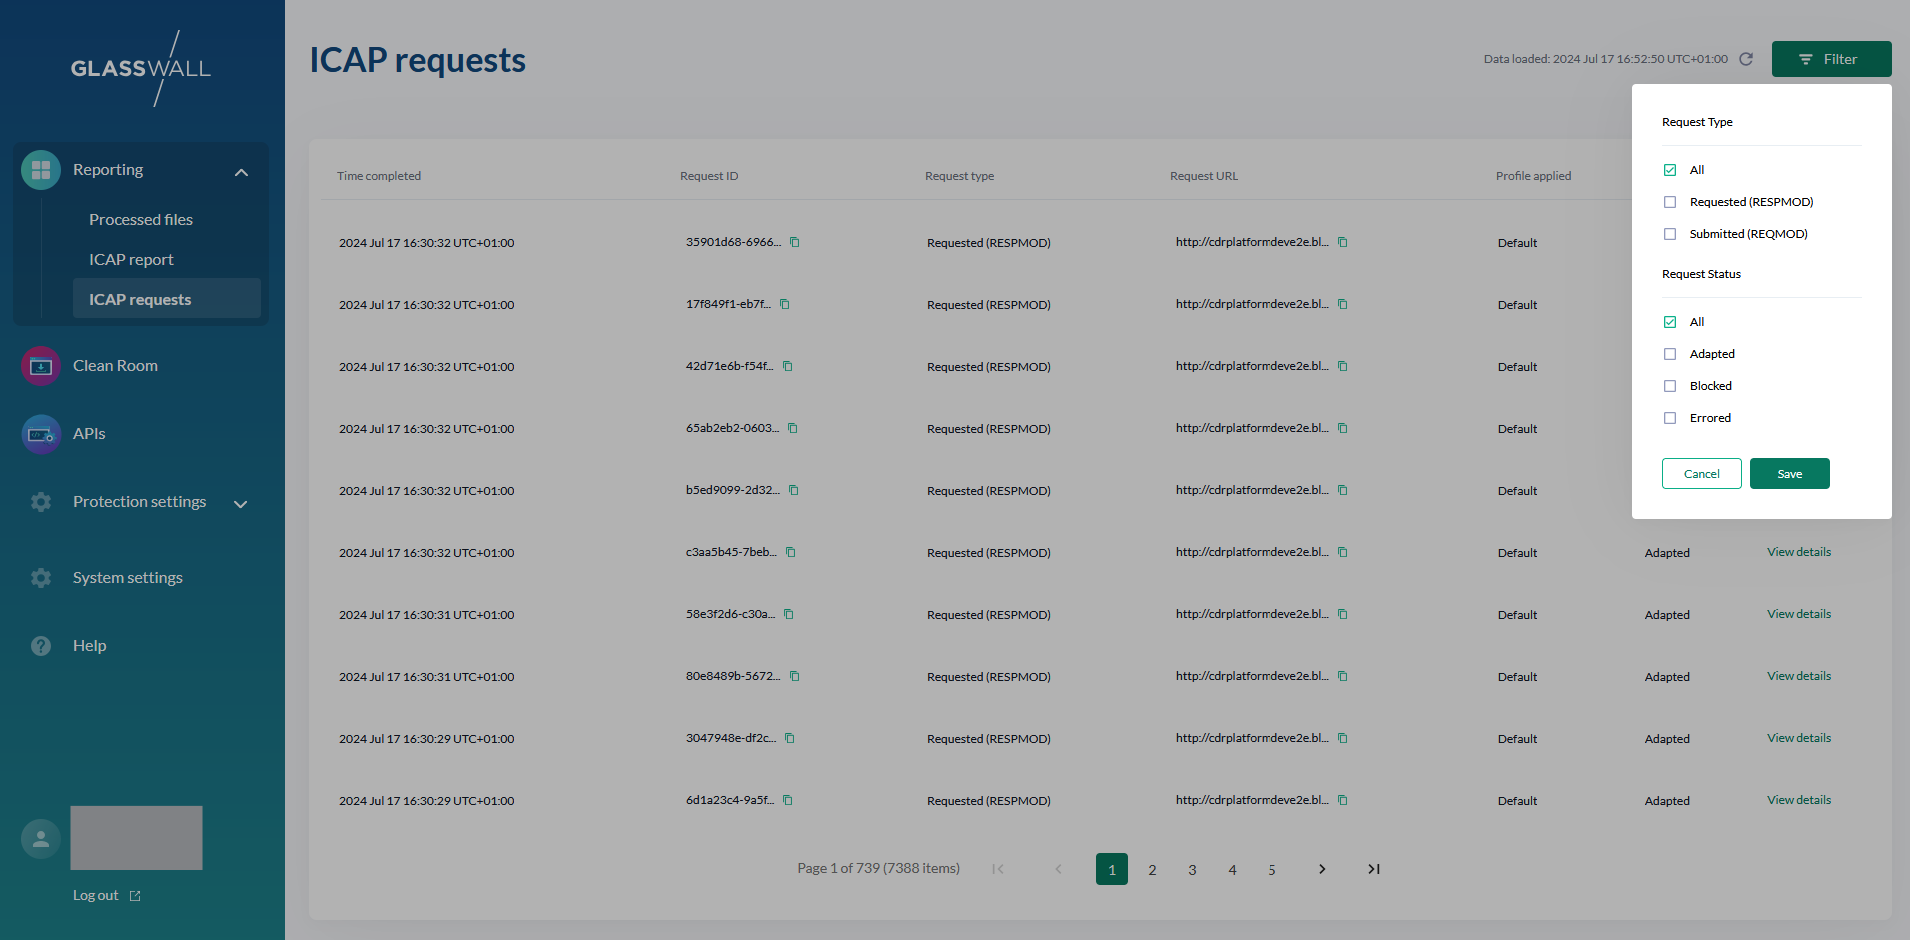Copy request ID c3aa5b45-7beb

(x=791, y=552)
